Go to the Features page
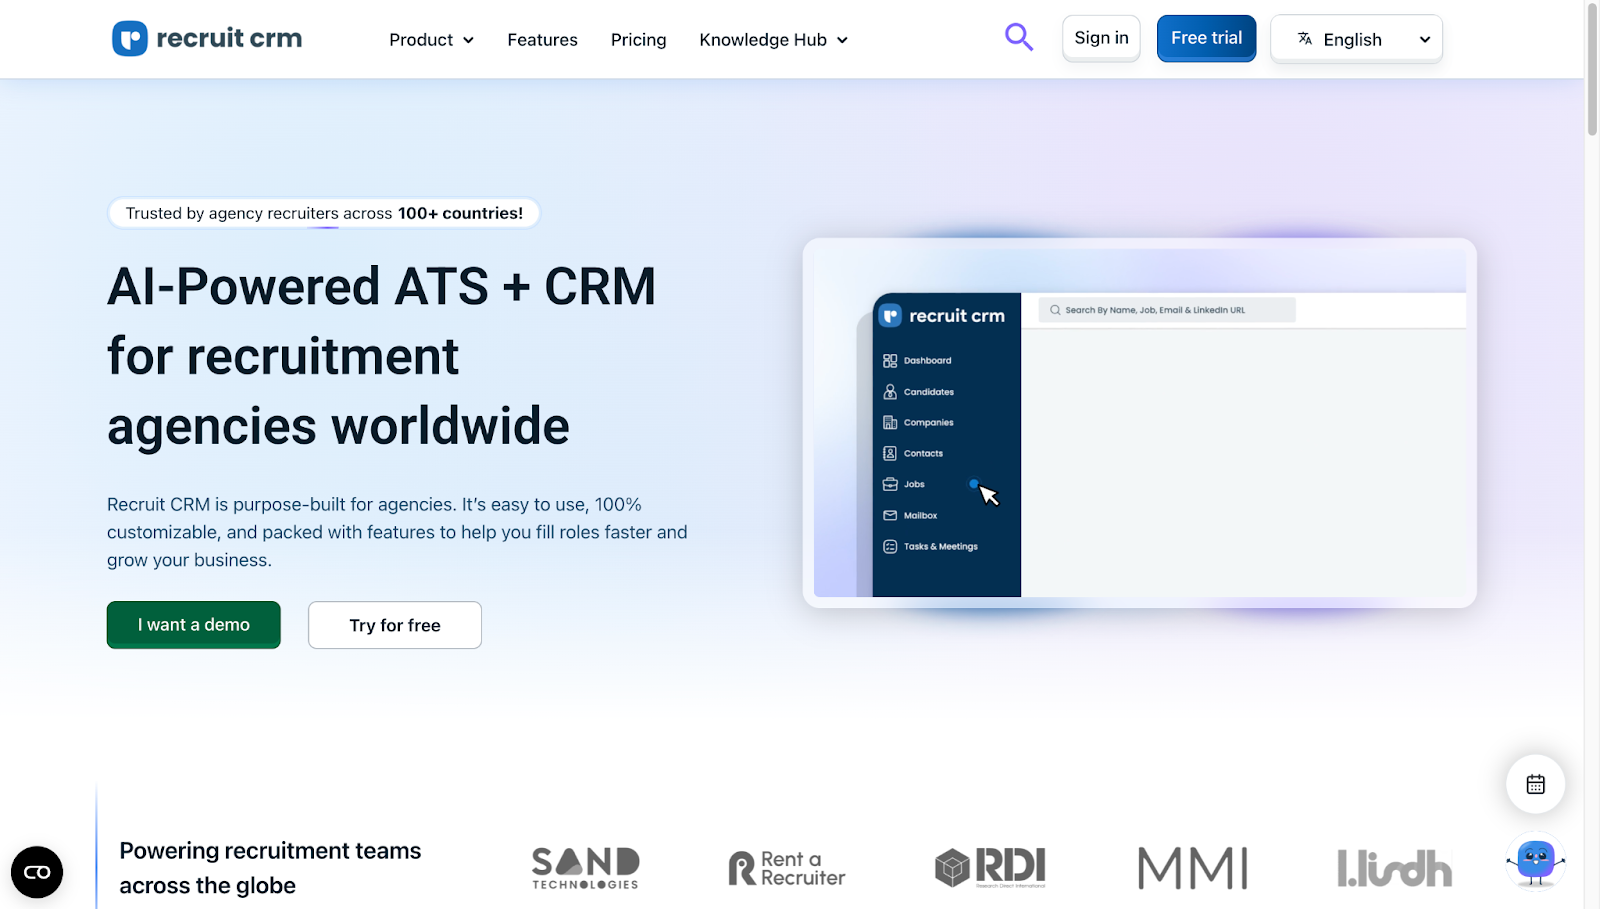This screenshot has width=1600, height=909. pyautogui.click(x=542, y=40)
